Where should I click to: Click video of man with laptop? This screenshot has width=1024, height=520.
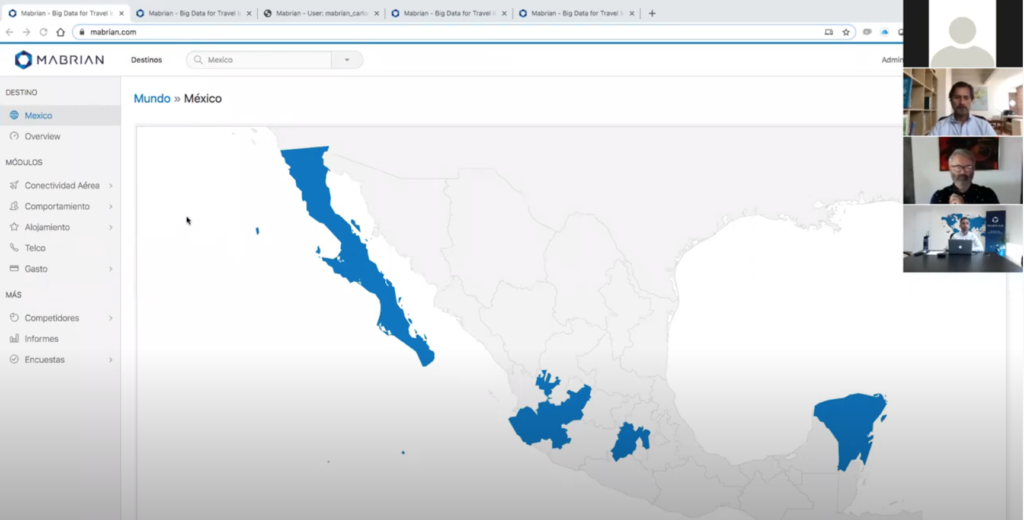(x=963, y=238)
